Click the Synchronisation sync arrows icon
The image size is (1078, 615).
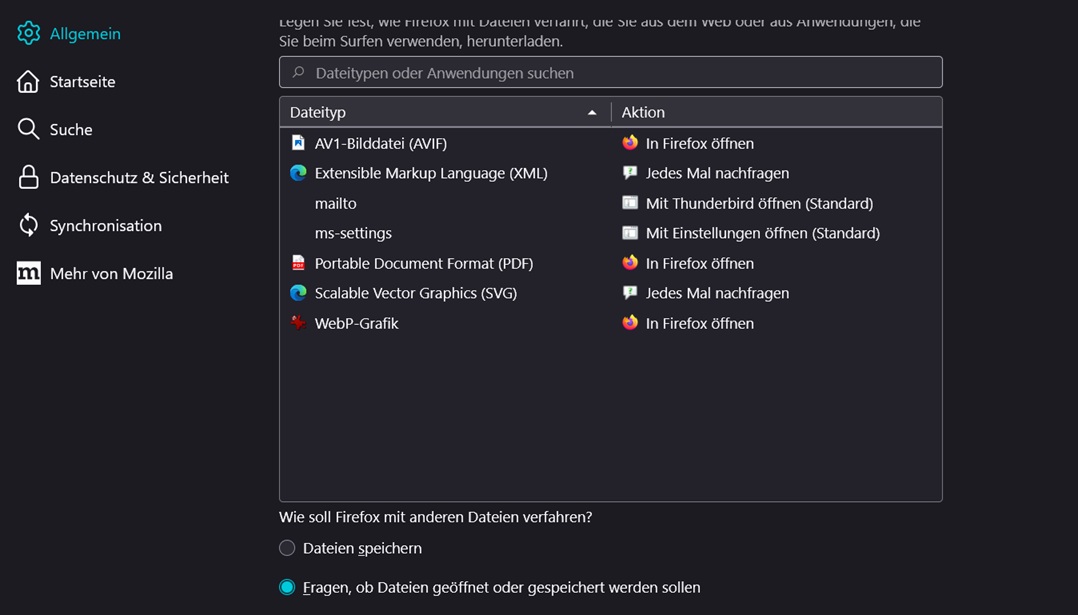(28, 225)
